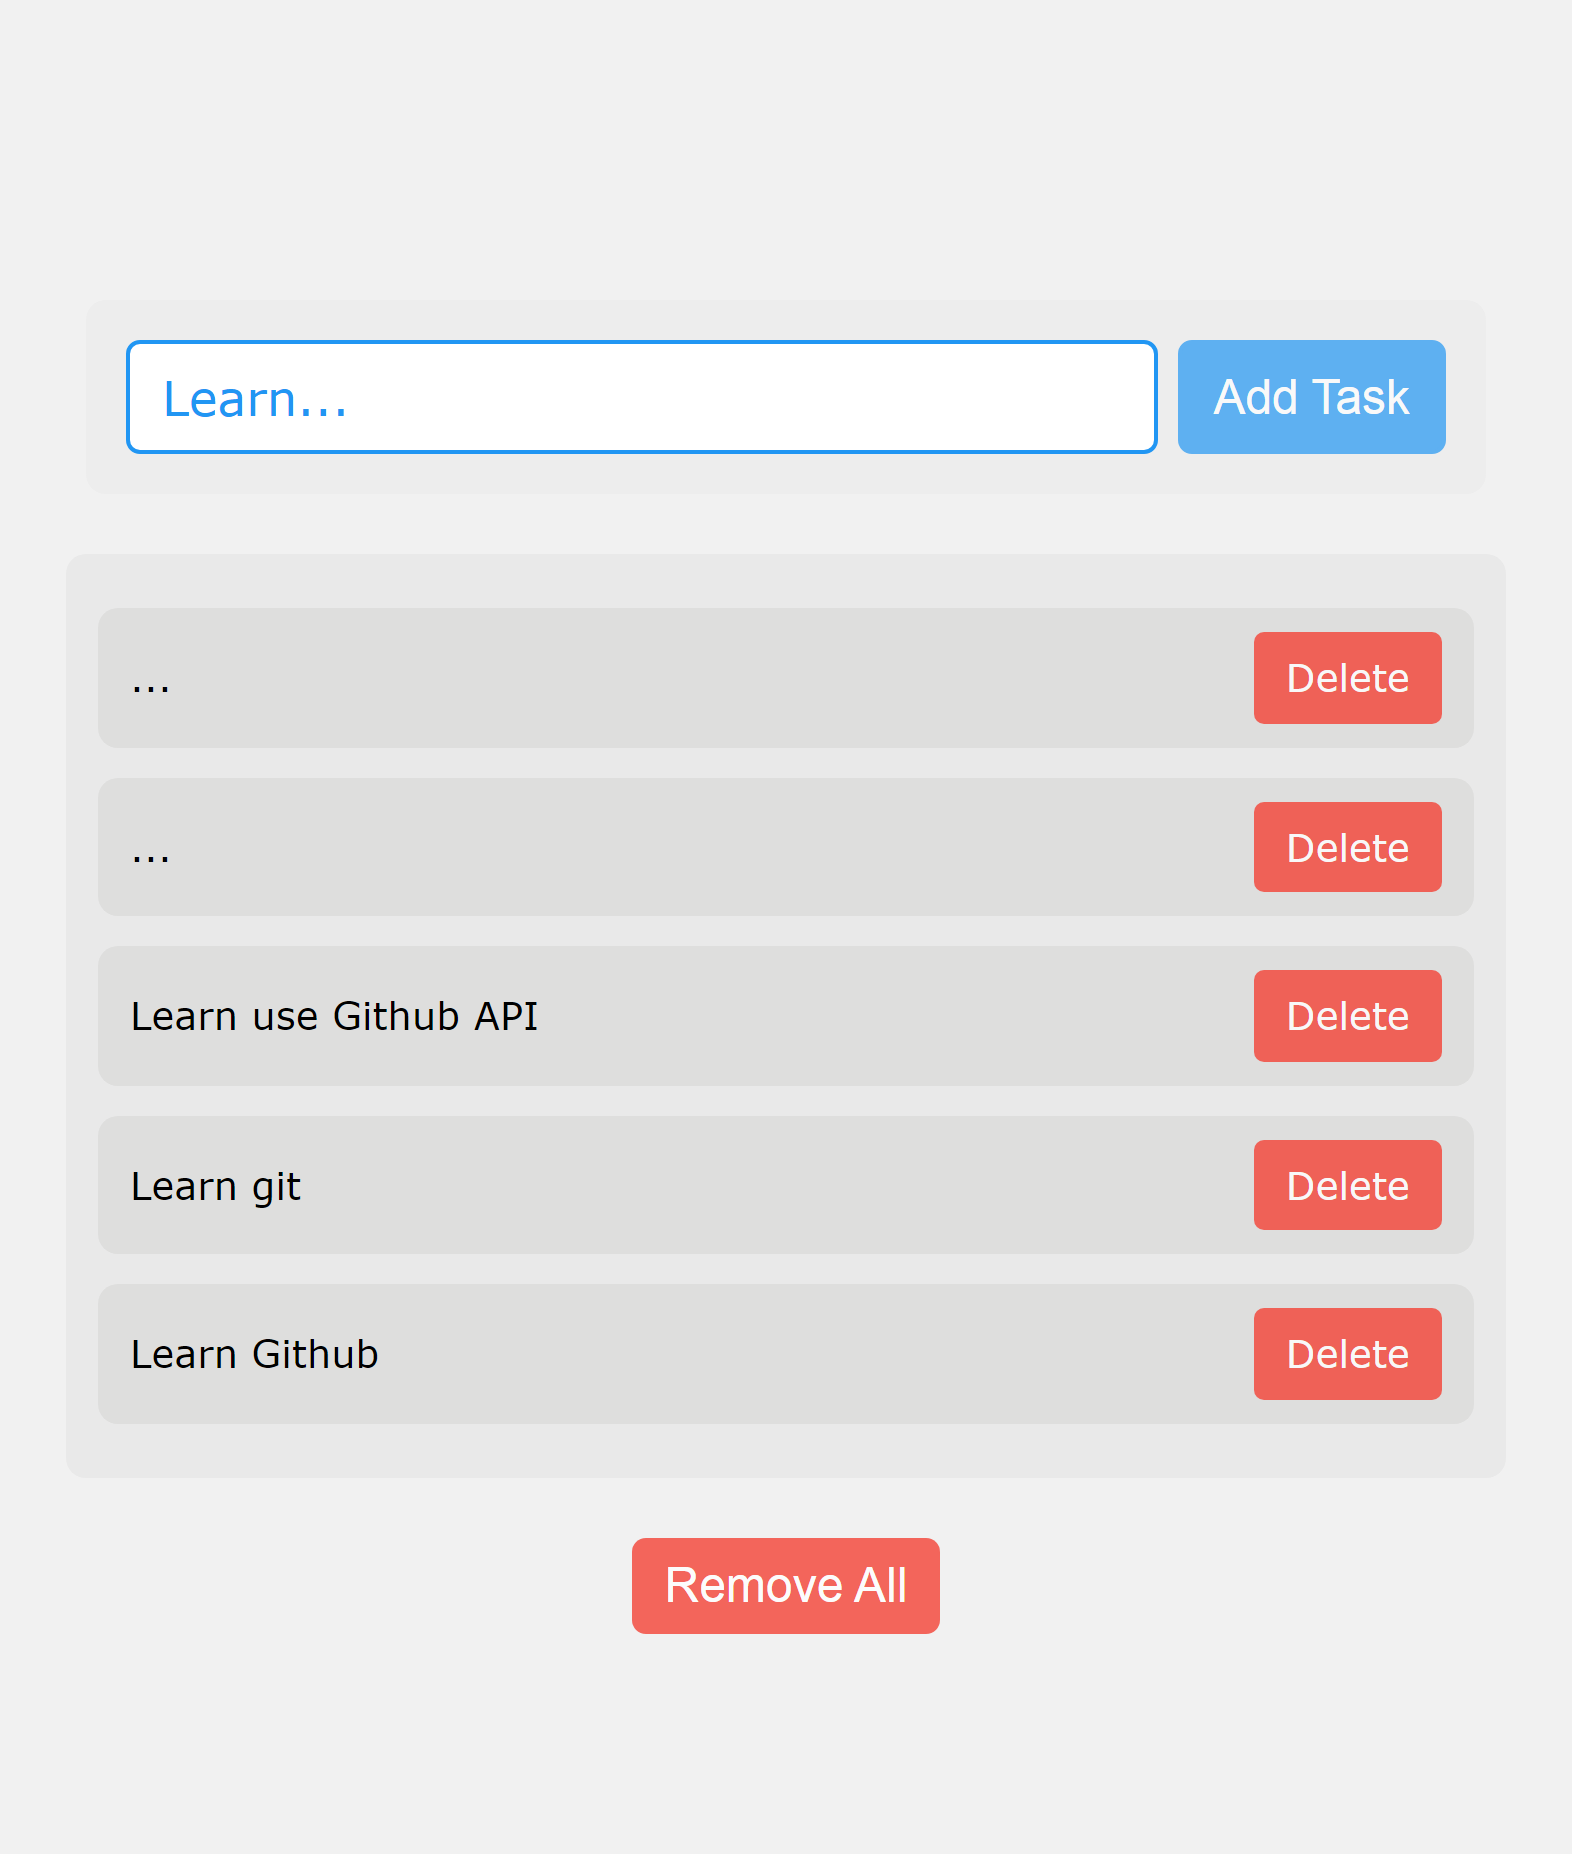Click the word "All" on the Remove All button

point(881,1585)
